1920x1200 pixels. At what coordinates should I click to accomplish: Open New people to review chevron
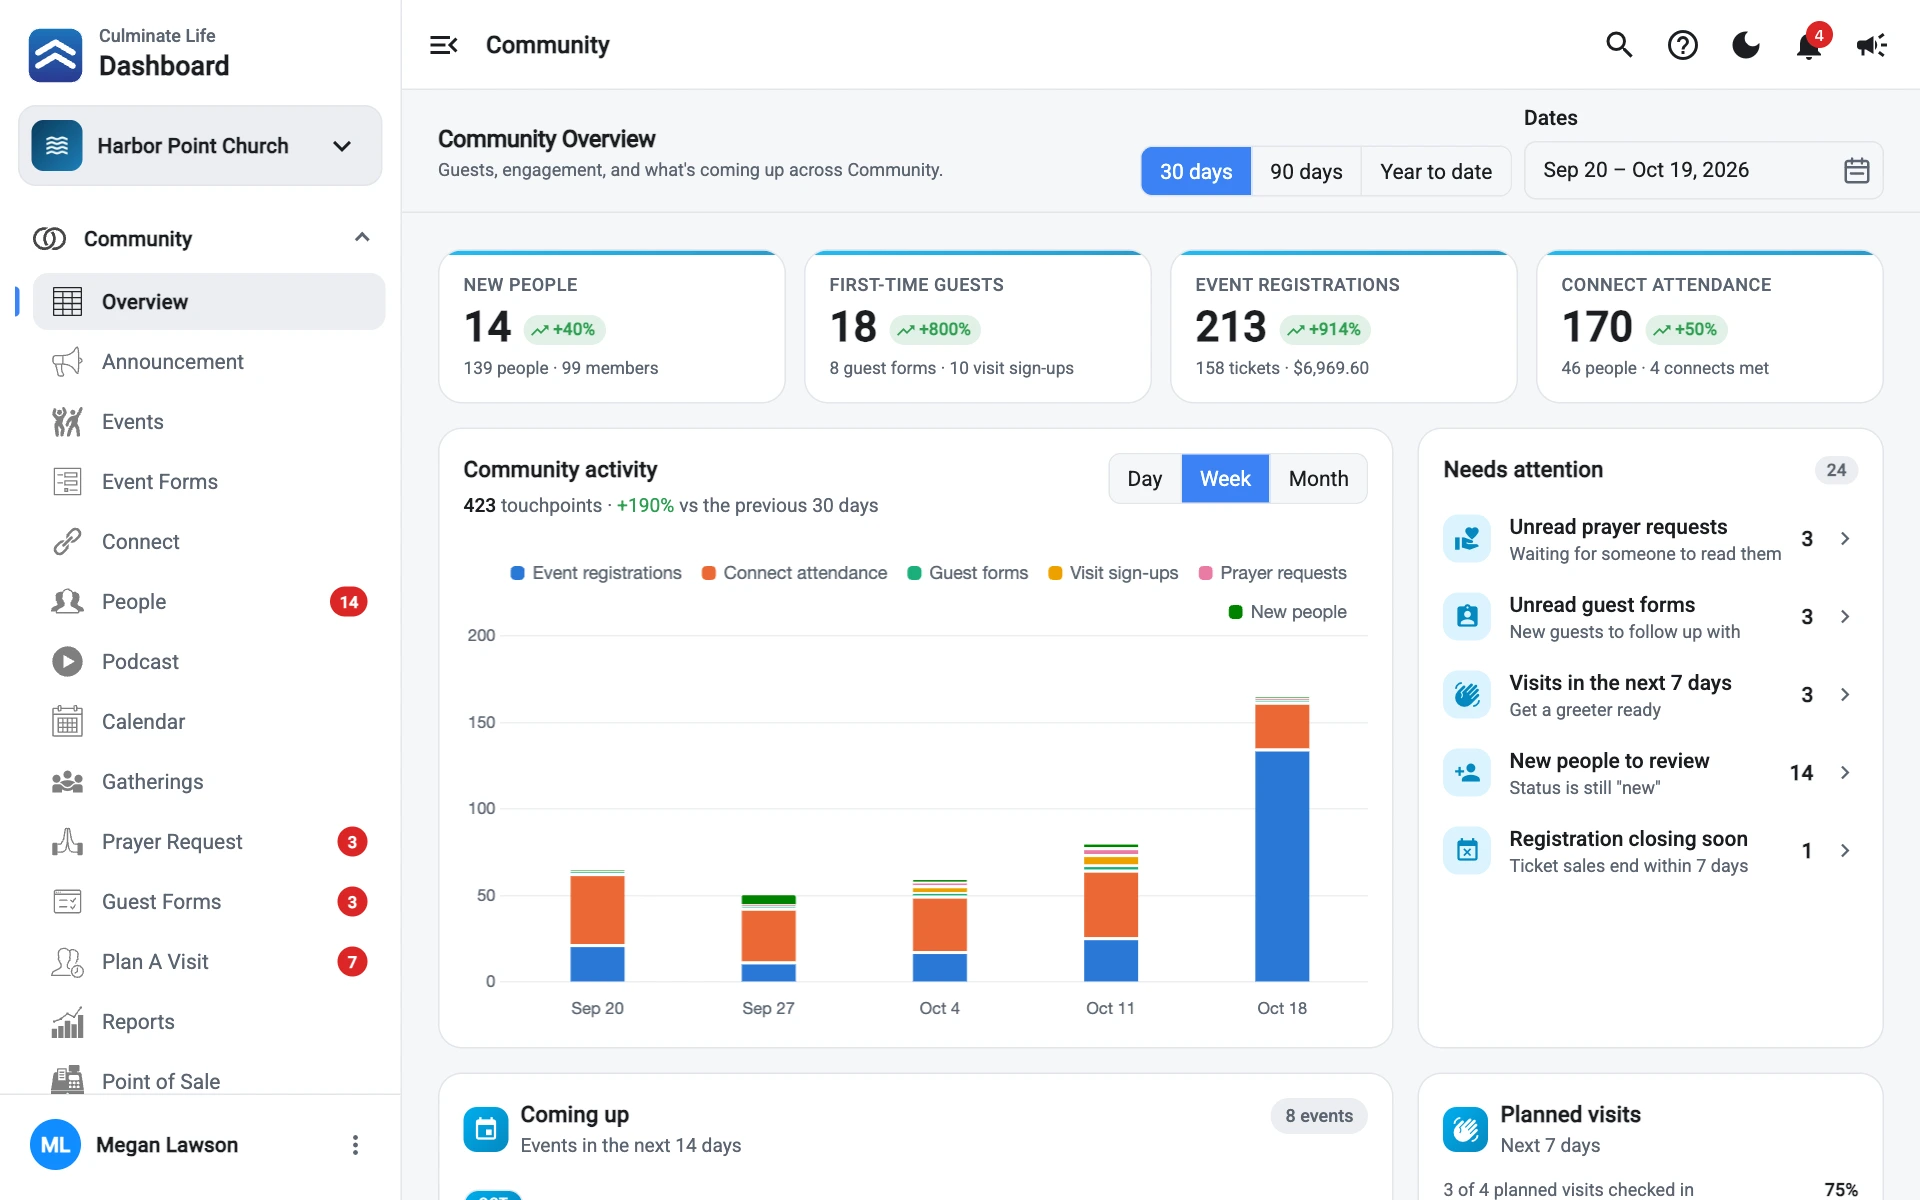click(1845, 773)
